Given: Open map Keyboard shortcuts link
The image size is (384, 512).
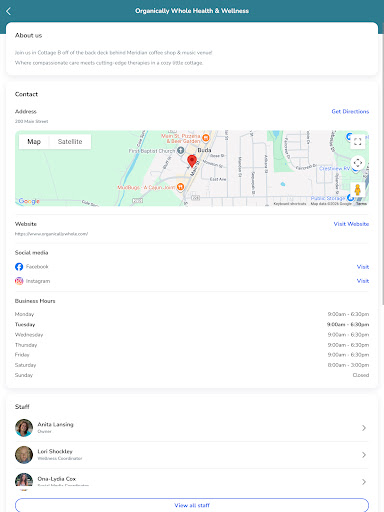Looking at the screenshot, I should pos(290,204).
